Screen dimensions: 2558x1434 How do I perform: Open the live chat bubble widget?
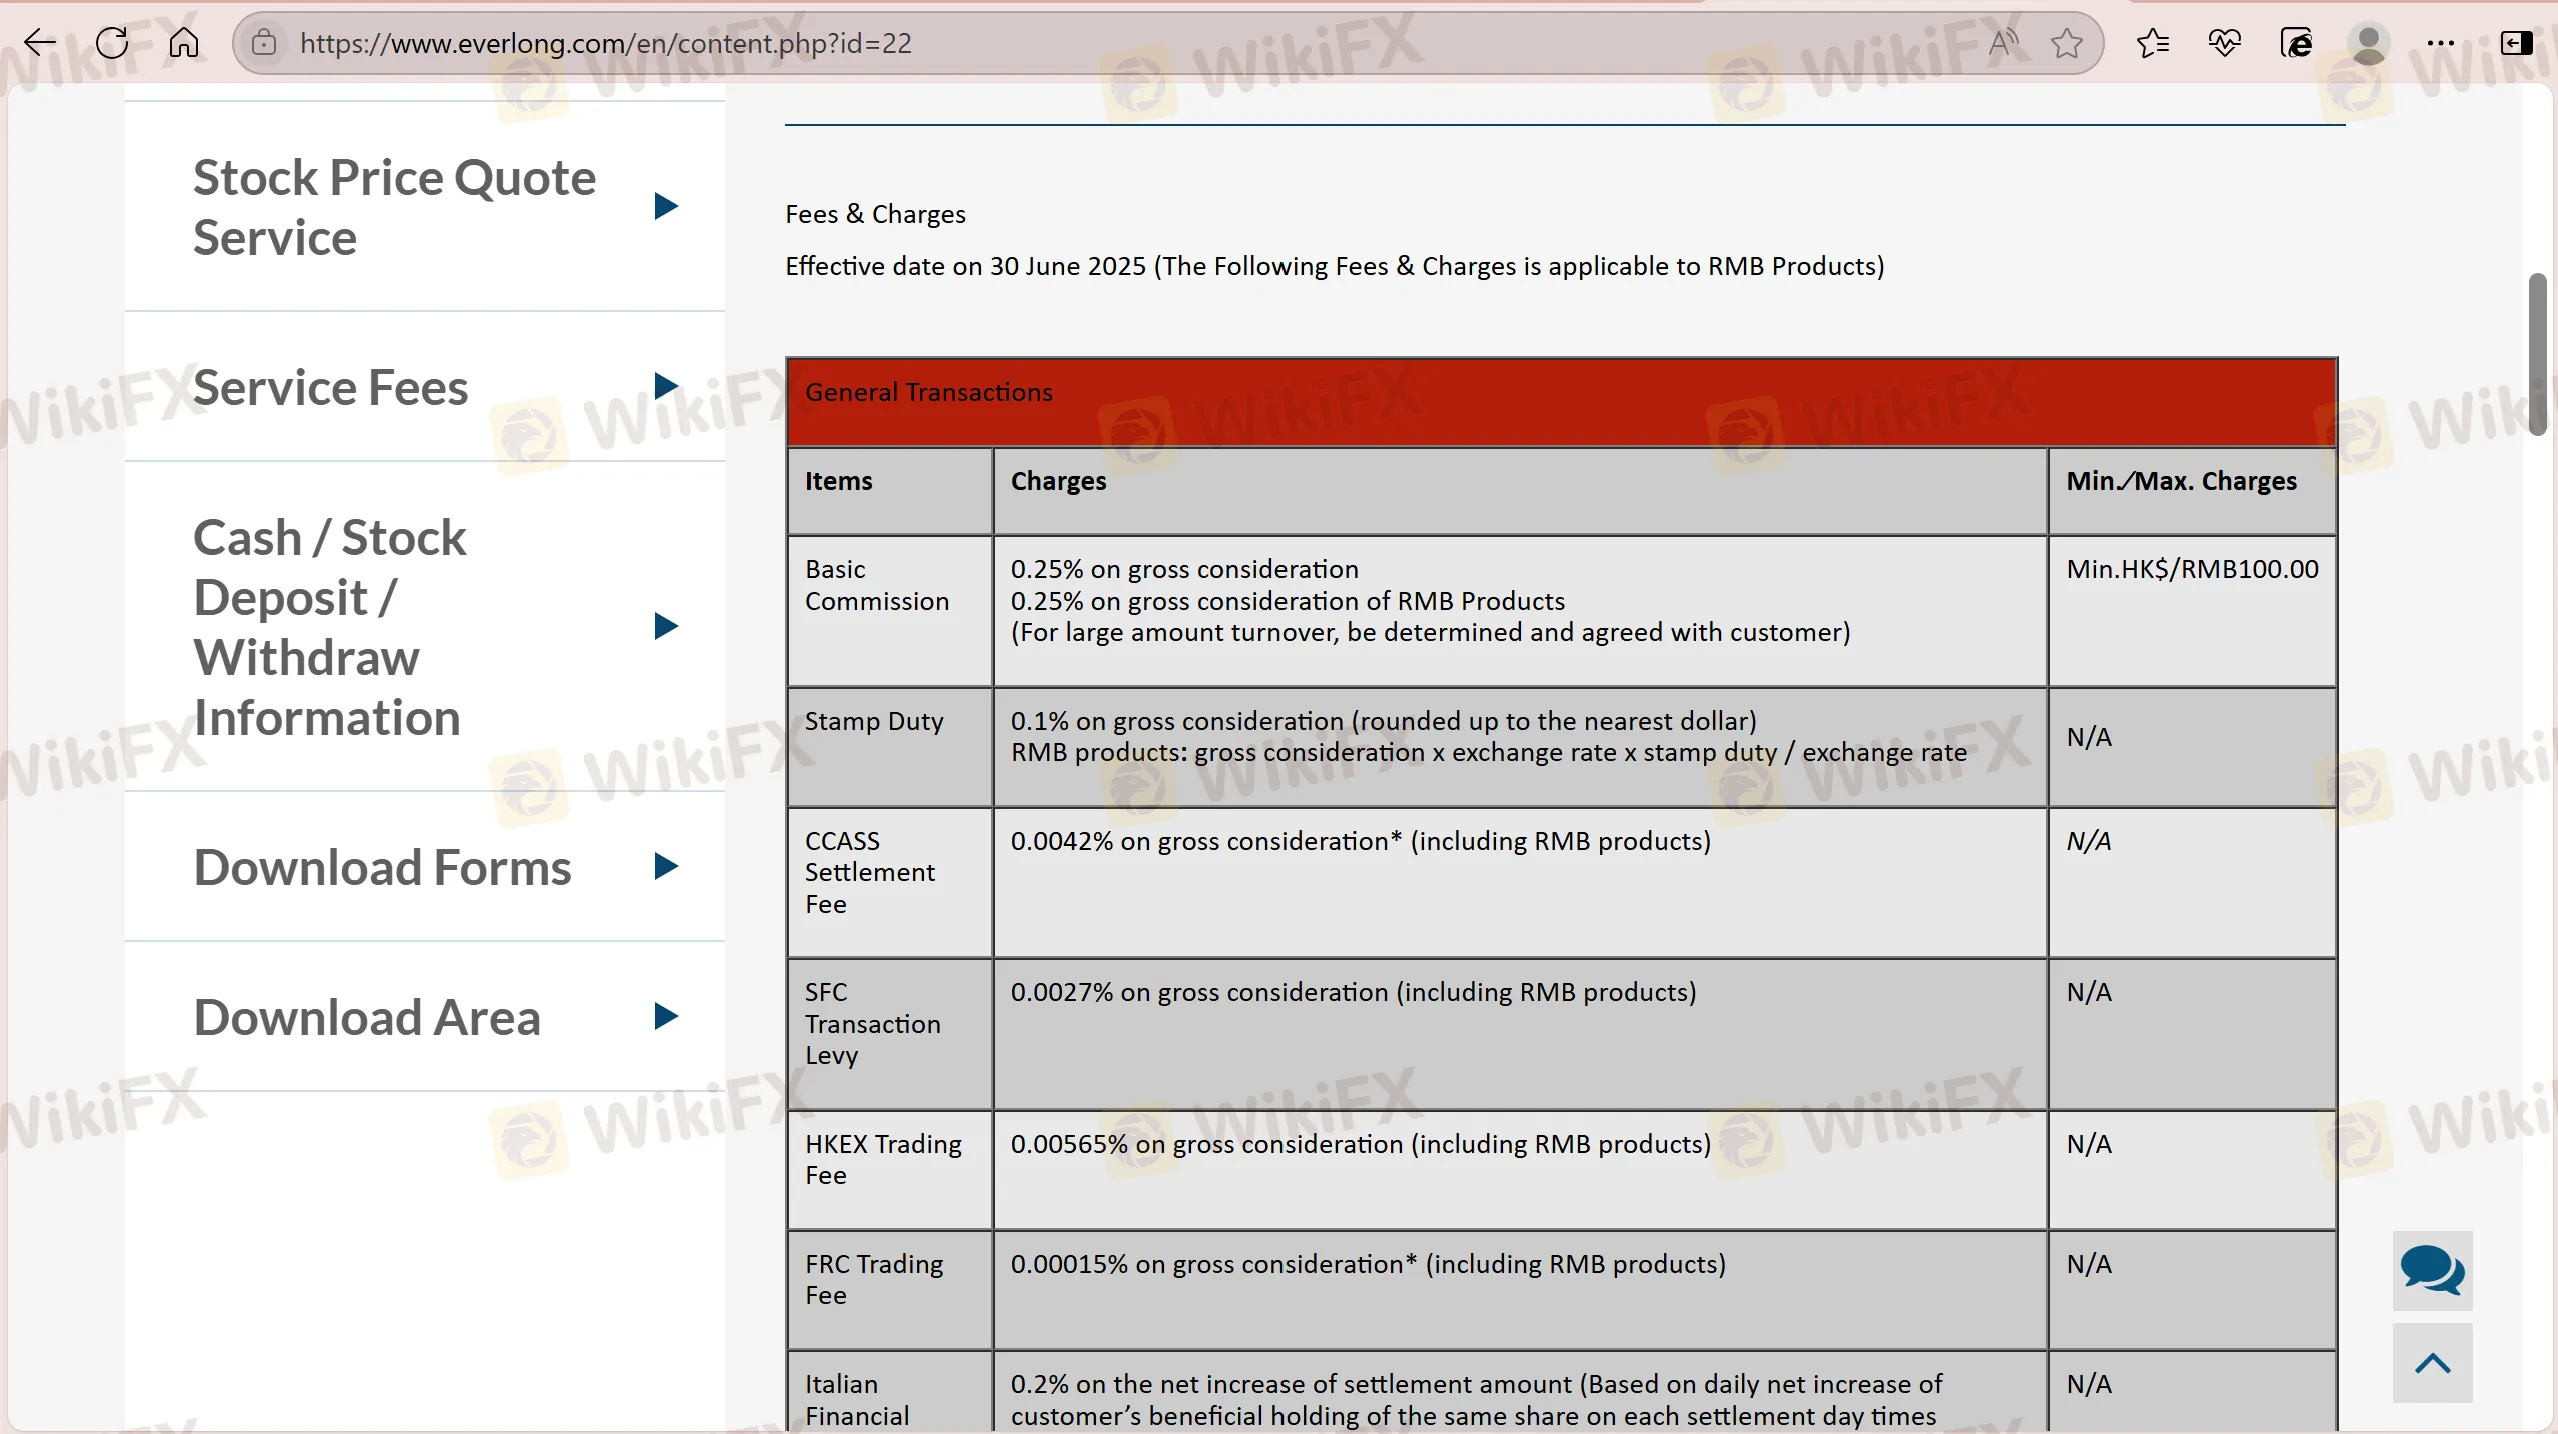[x=2432, y=1270]
